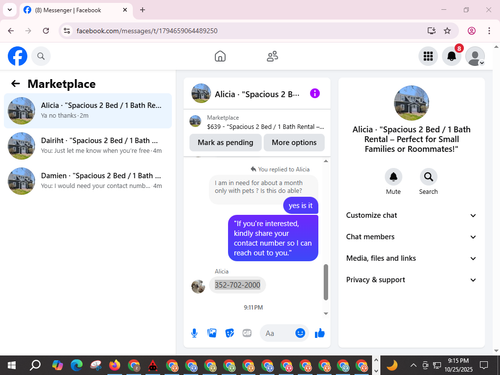
Task: Record a voice clip with microphone icon
Action: point(194,333)
